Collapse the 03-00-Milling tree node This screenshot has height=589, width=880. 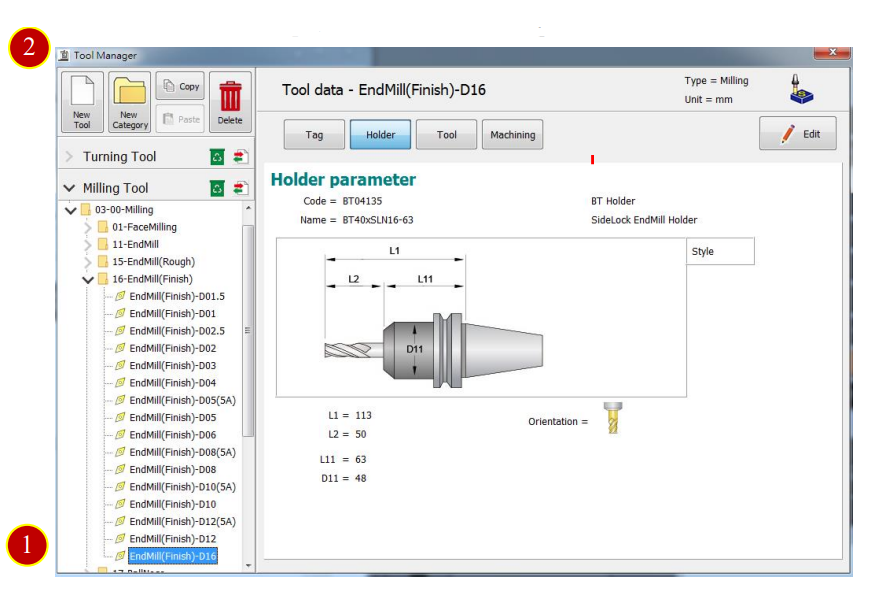[71, 211]
